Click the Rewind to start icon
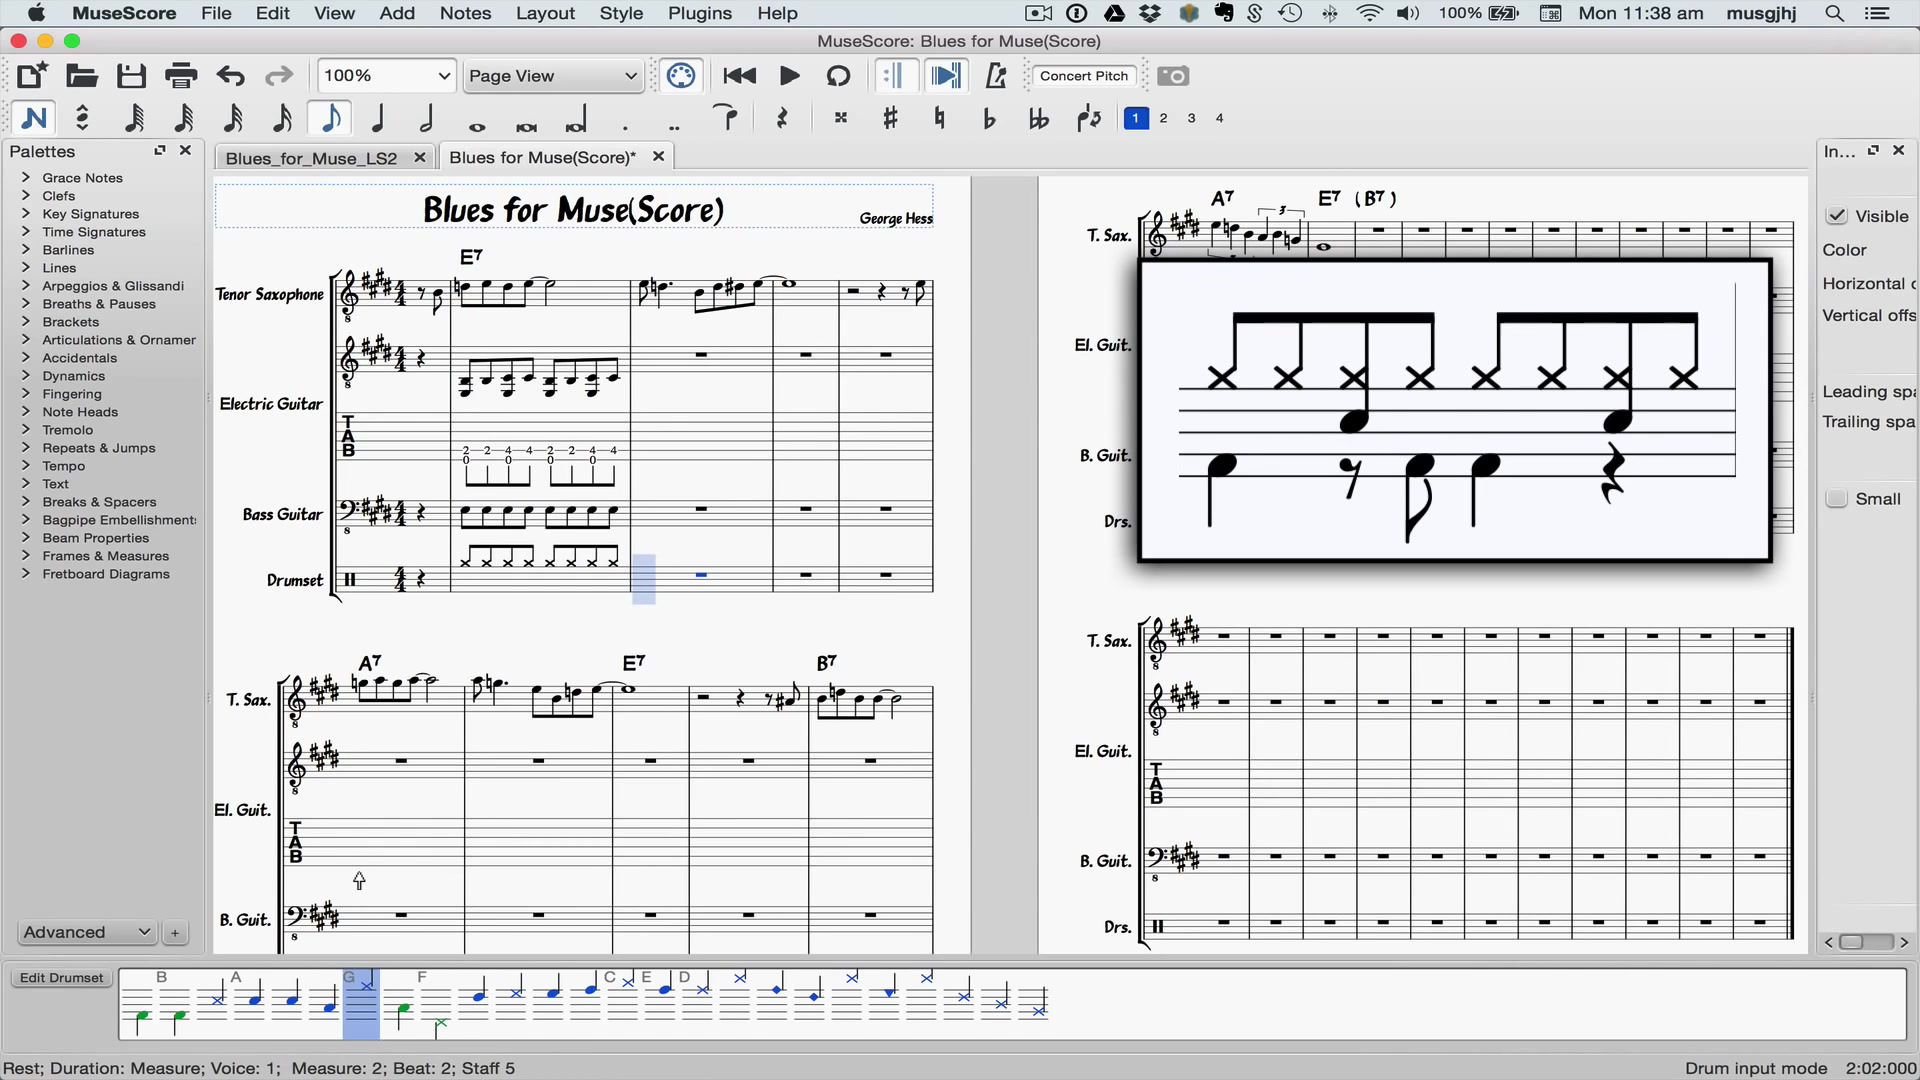 [x=737, y=75]
